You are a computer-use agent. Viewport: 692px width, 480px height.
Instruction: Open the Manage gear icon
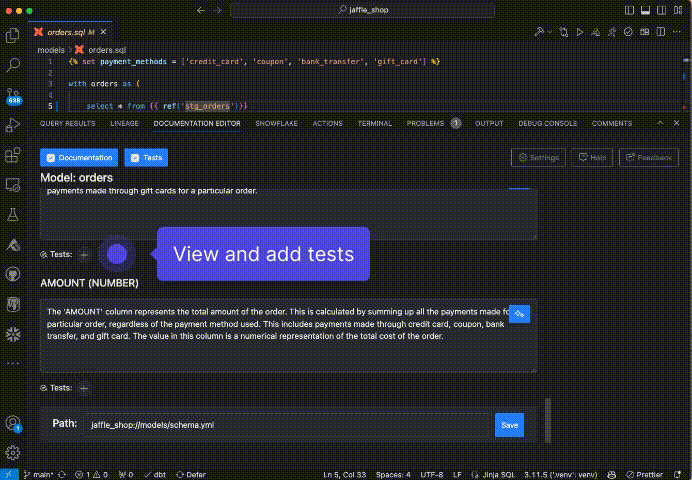tap(13, 452)
